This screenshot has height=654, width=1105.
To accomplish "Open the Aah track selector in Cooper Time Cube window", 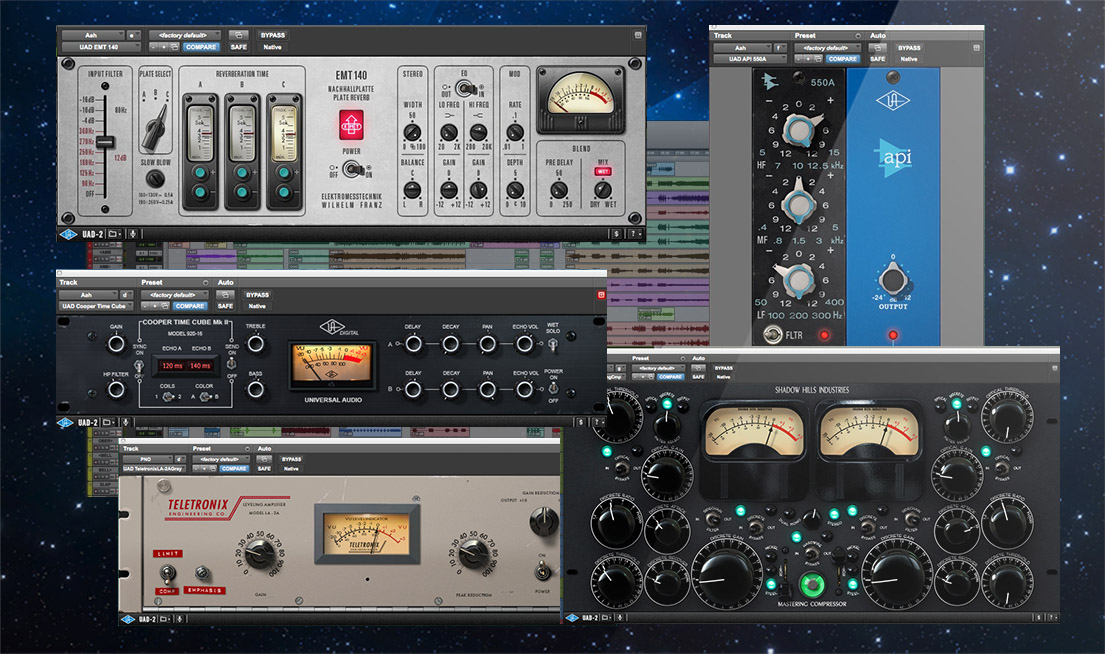I will [89, 295].
